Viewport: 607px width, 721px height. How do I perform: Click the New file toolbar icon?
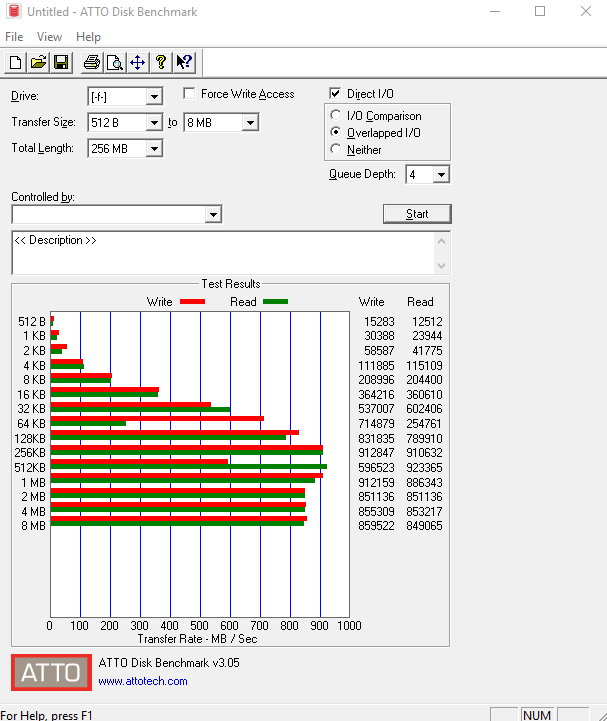[x=15, y=62]
